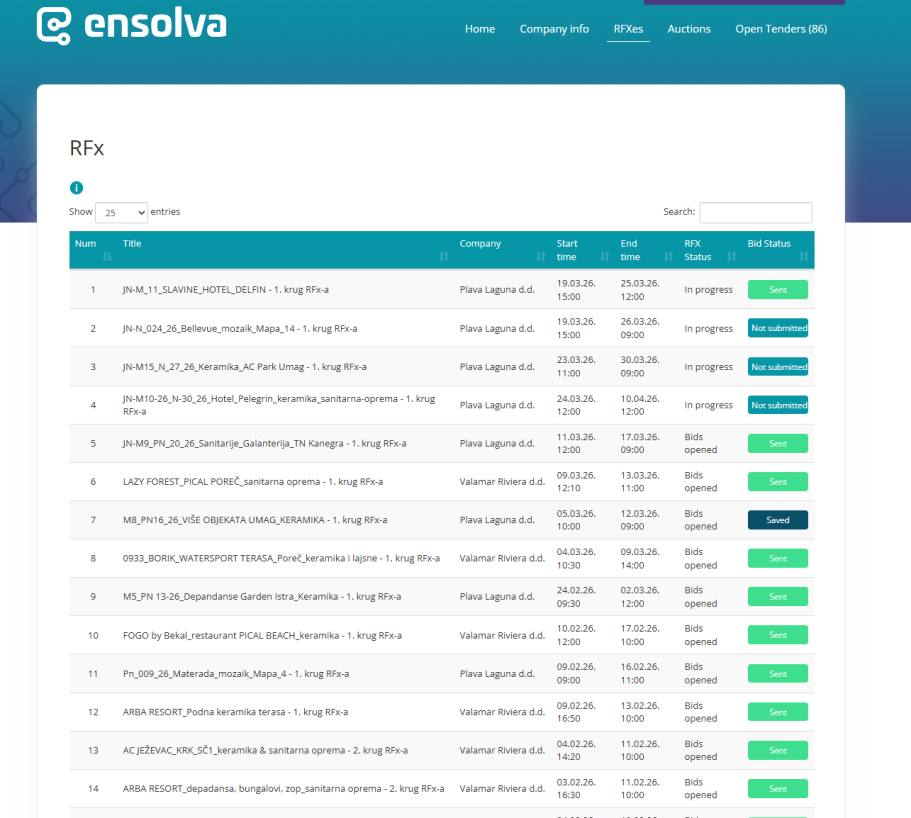Screen dimensions: 911x818
Task: Click the Search input field
Action: (x=755, y=212)
